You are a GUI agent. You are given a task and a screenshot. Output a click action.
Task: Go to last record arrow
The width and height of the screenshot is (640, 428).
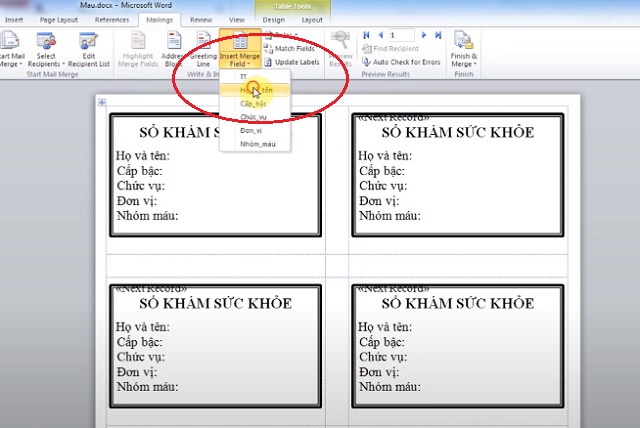pos(438,35)
